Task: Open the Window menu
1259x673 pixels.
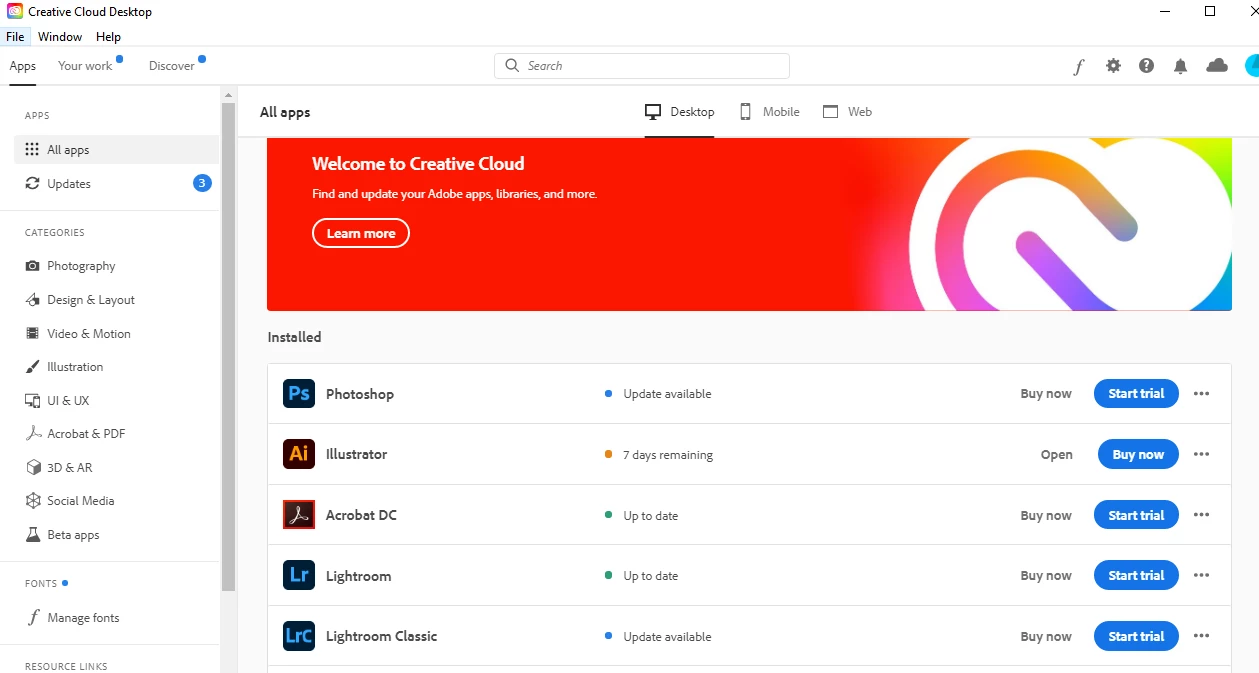Action: pyautogui.click(x=60, y=37)
